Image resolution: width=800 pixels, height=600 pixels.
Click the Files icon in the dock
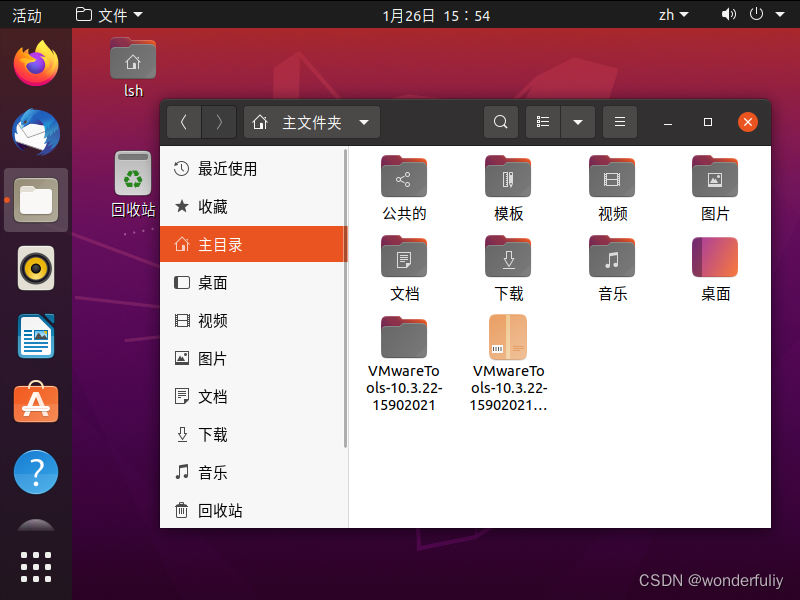point(36,200)
